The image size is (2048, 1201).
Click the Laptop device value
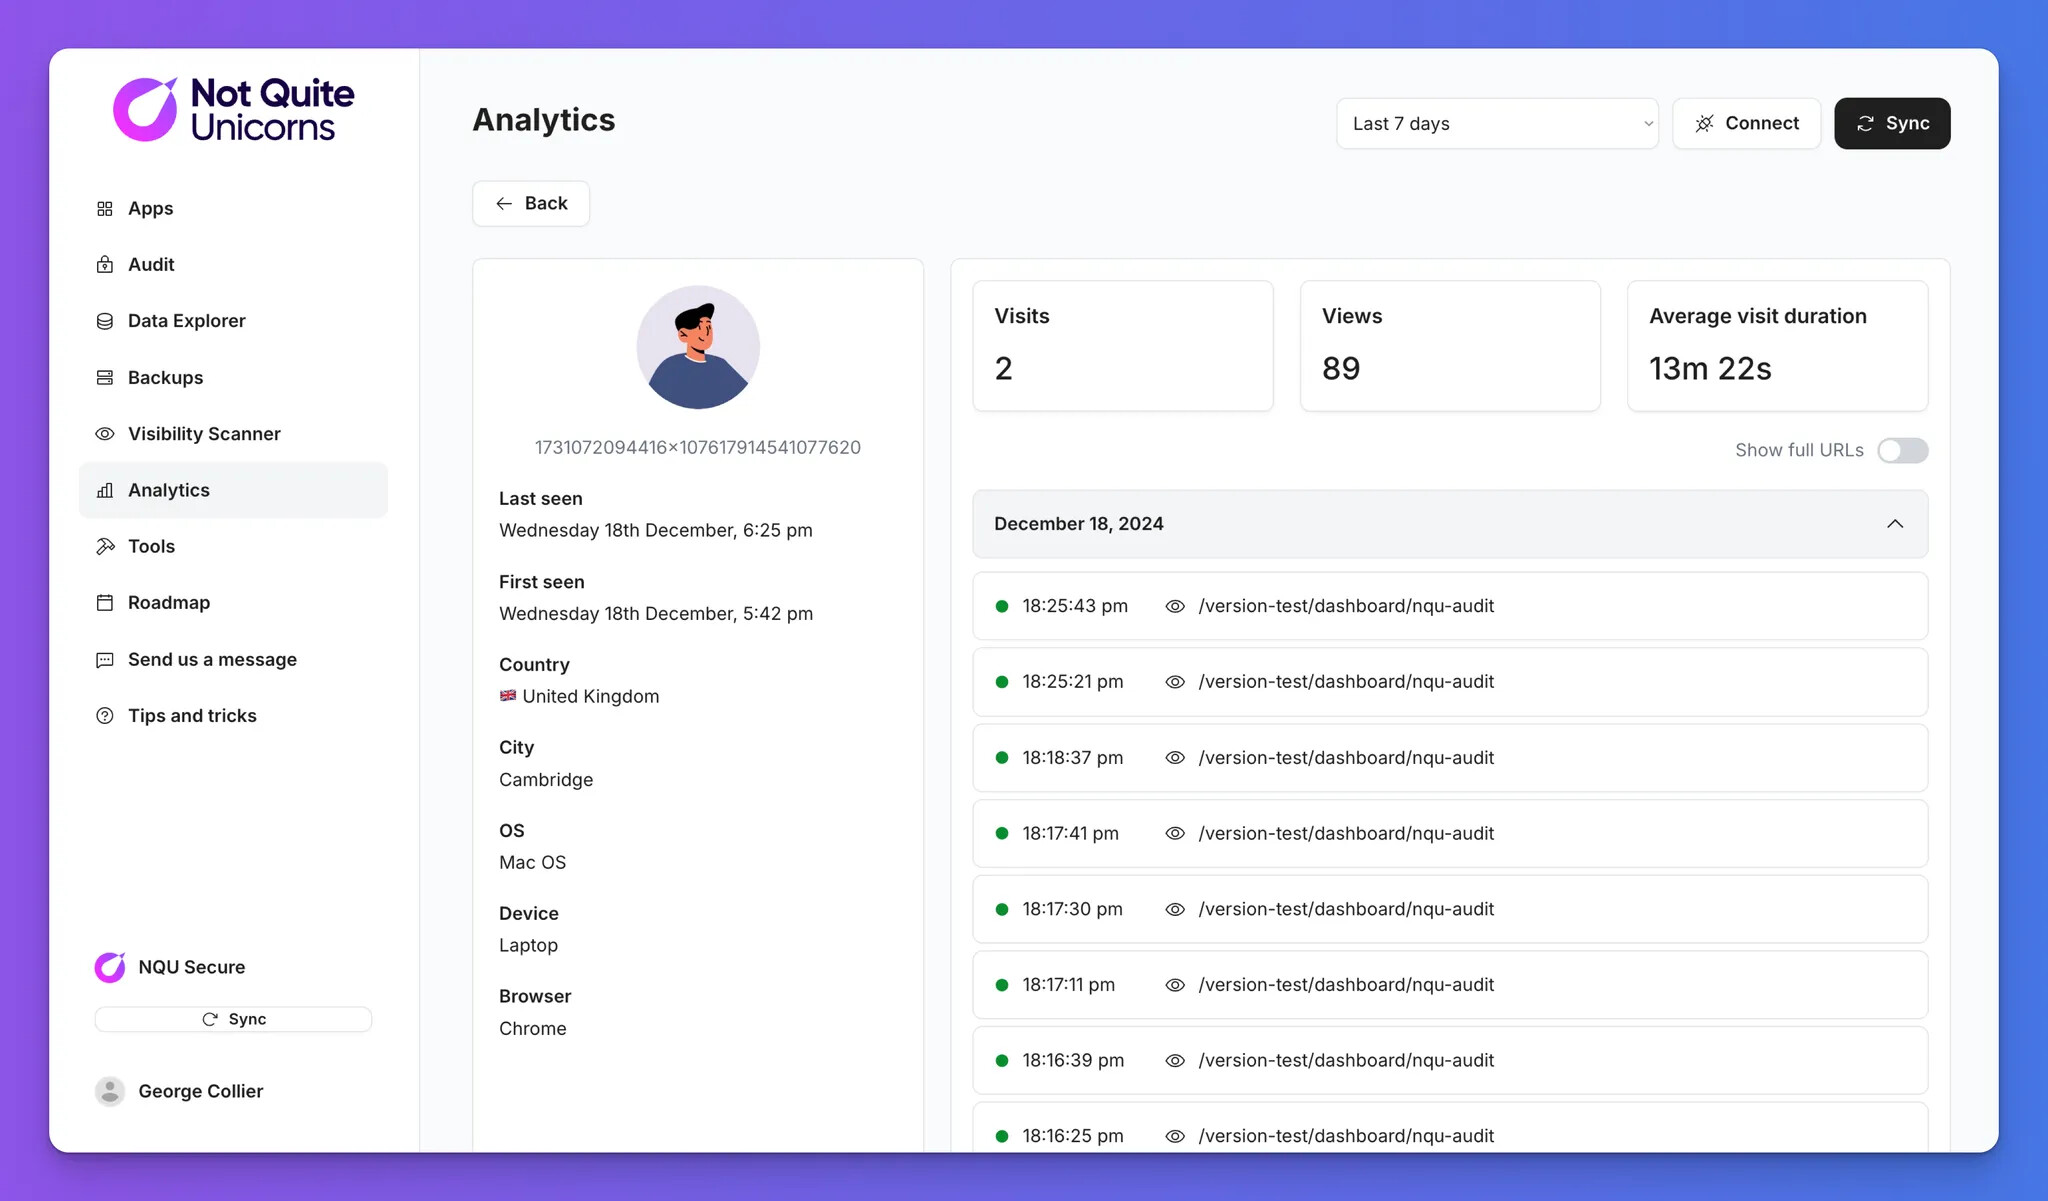(528, 946)
